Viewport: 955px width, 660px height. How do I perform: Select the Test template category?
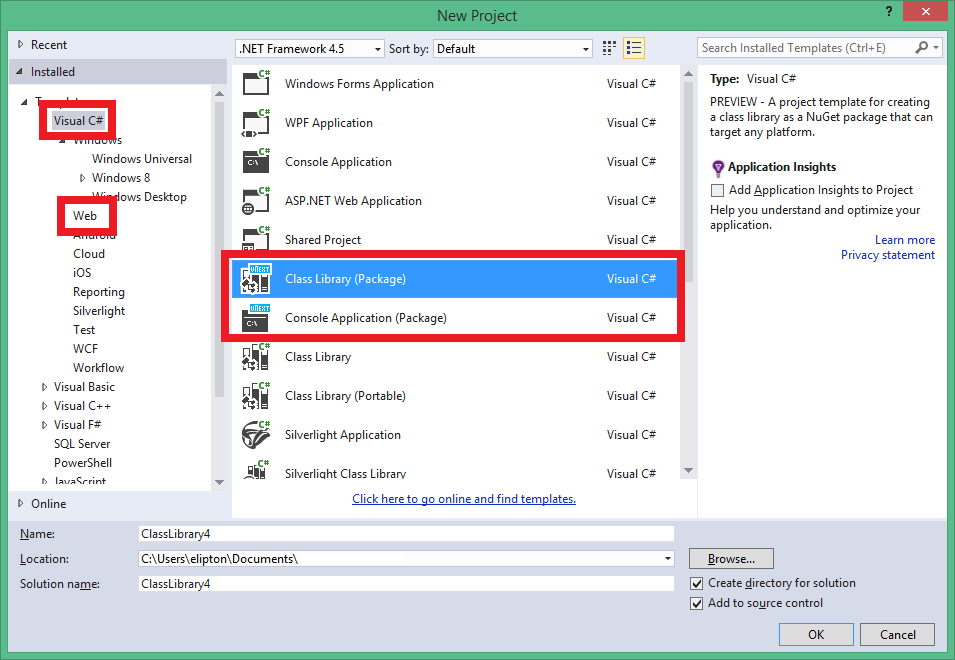pos(84,330)
